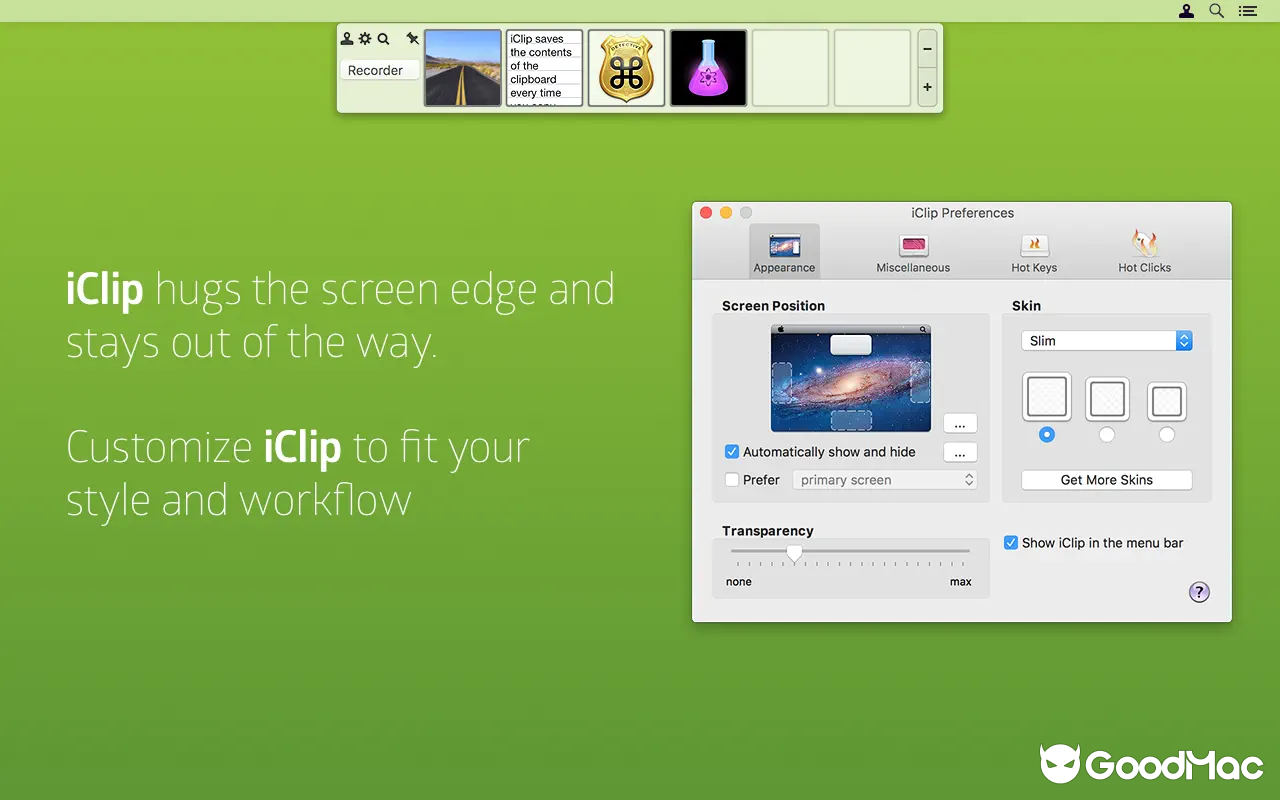Adjust the Transparency slider handle

(x=795, y=551)
